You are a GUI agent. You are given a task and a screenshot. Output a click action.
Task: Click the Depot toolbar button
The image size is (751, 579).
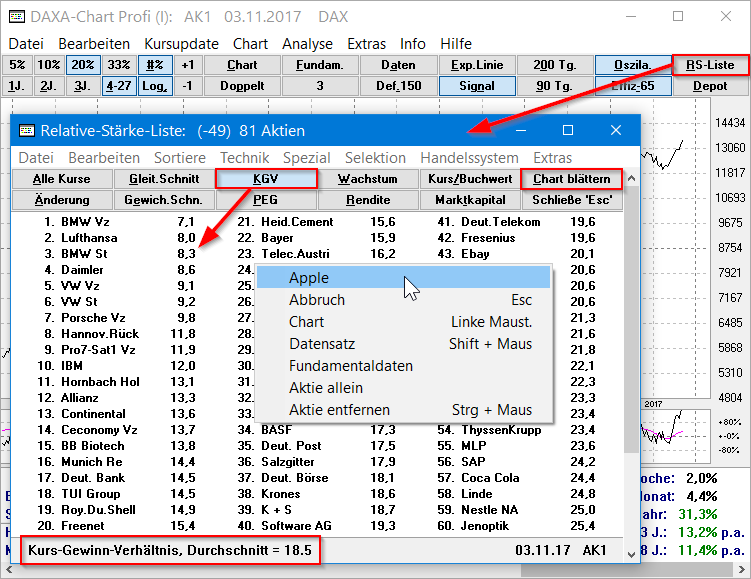click(x=710, y=86)
